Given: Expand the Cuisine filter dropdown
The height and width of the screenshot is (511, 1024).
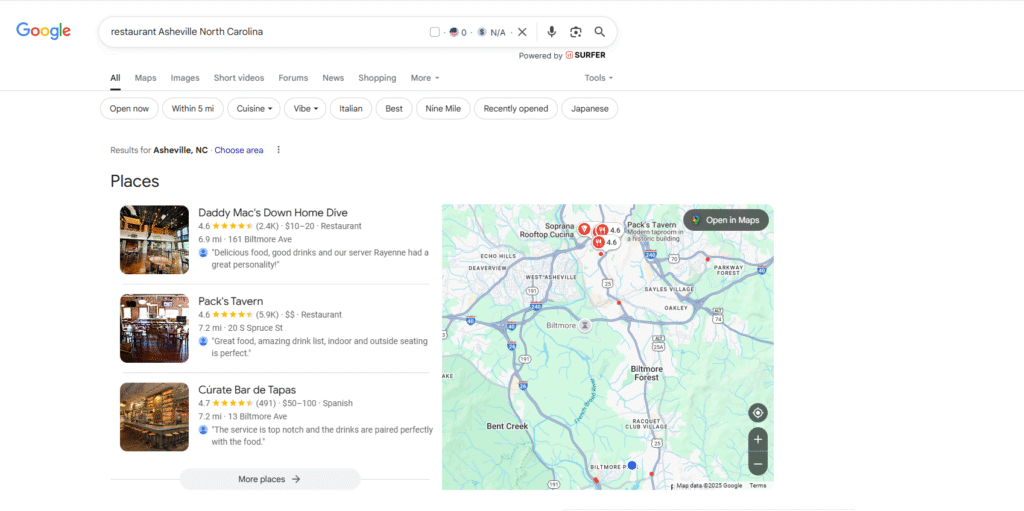Looking at the screenshot, I should [x=254, y=108].
